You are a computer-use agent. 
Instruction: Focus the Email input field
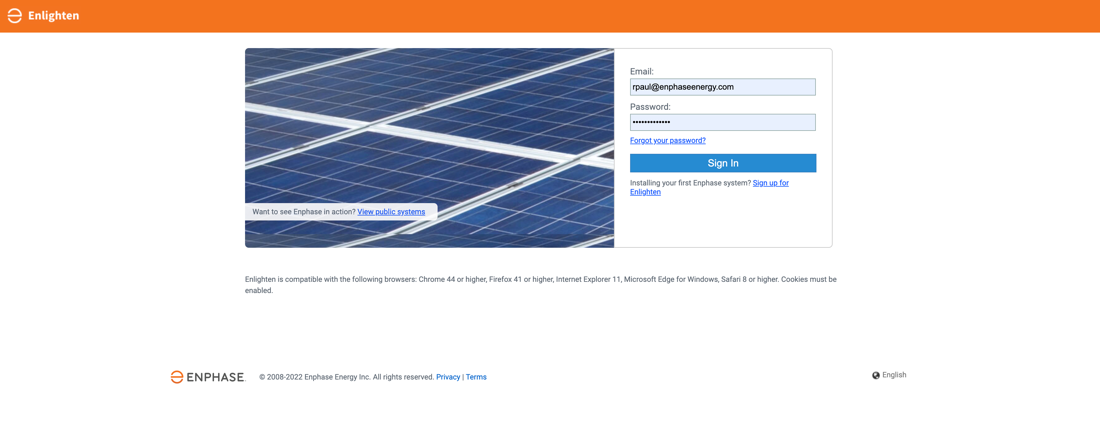click(x=722, y=87)
